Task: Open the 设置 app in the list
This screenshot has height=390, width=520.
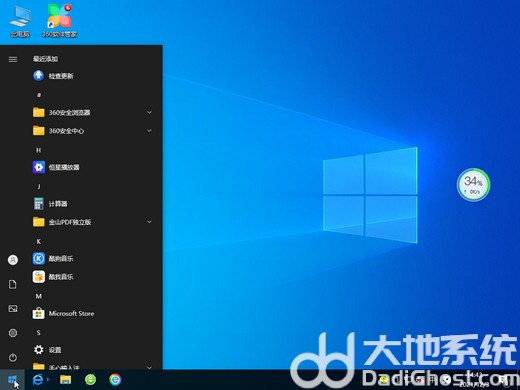Action: point(93,350)
